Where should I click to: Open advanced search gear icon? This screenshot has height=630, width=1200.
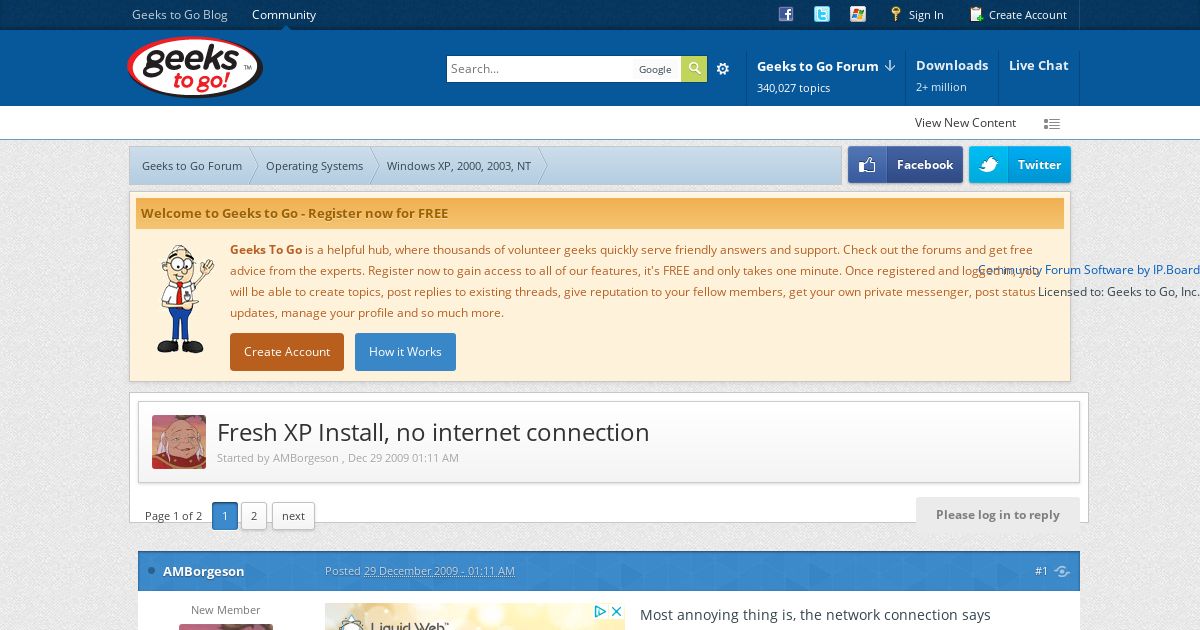tap(723, 69)
